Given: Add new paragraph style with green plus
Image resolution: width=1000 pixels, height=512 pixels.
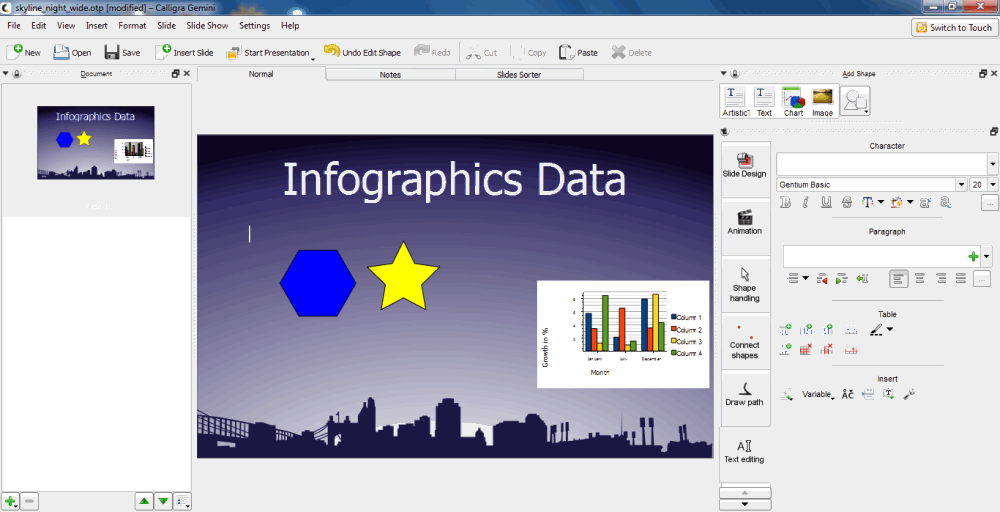Looking at the screenshot, I should pyautogui.click(x=973, y=257).
